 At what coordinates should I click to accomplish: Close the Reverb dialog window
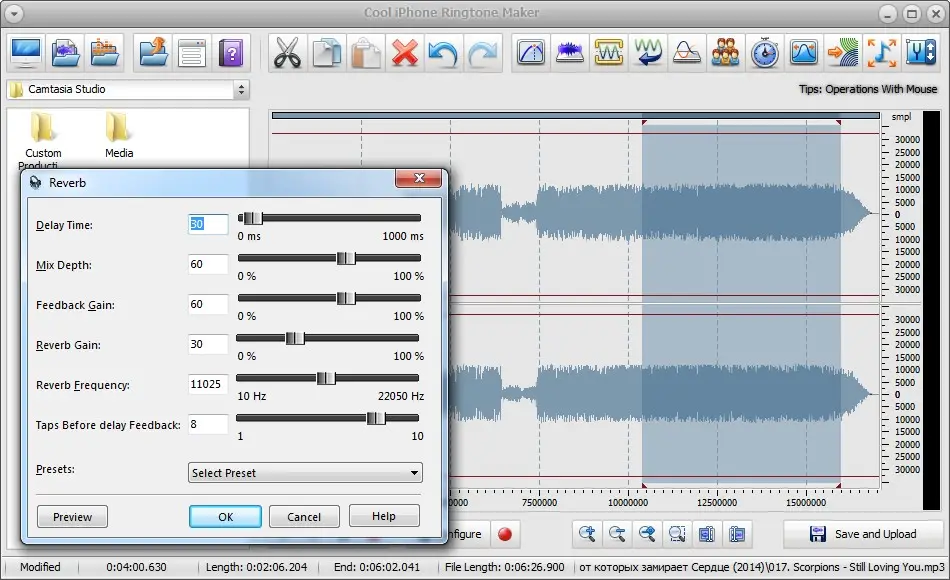point(419,178)
